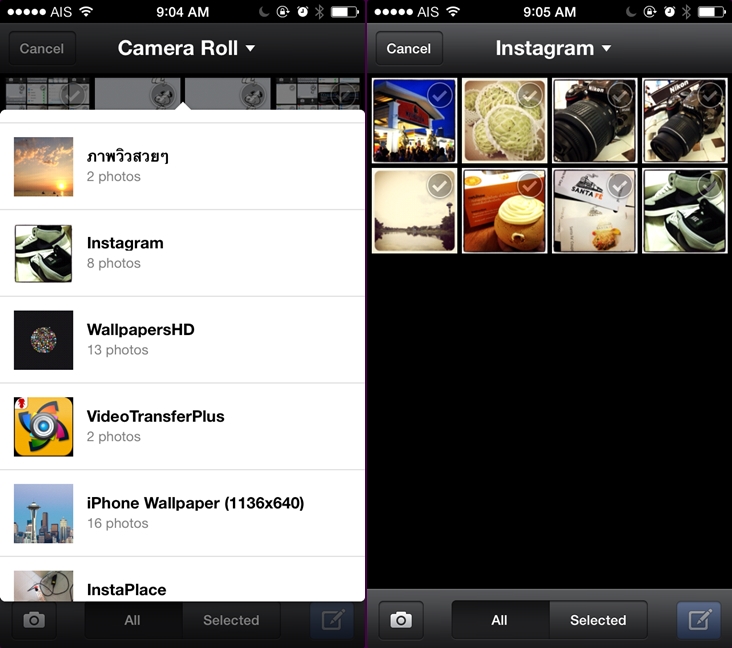
Task: Switch to Selected tab in Camera Roll screen
Action: point(232,620)
